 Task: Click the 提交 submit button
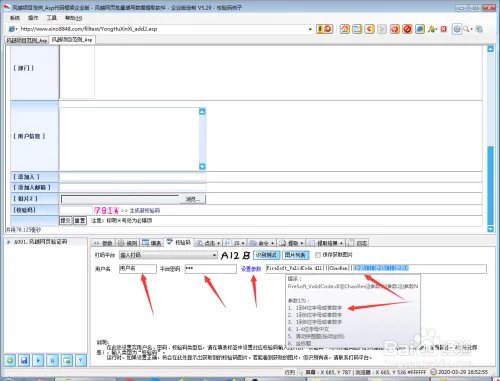click(66, 220)
